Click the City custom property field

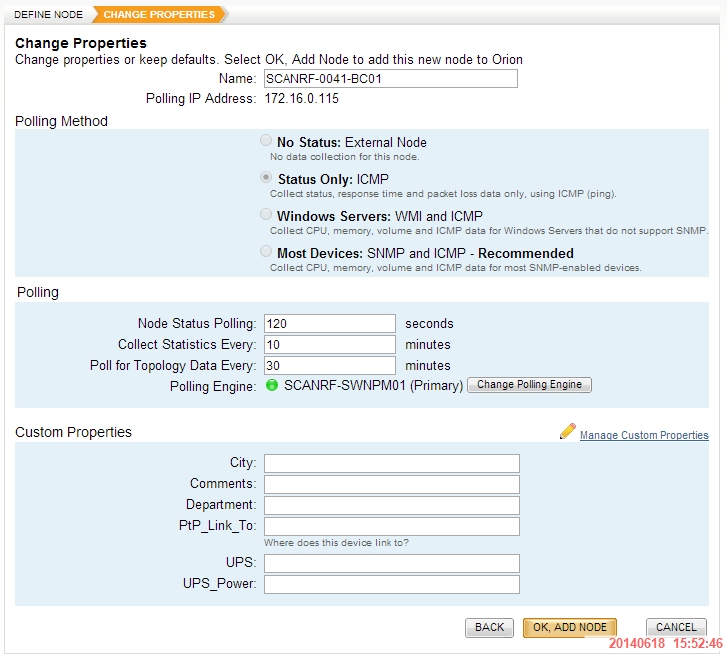point(392,463)
